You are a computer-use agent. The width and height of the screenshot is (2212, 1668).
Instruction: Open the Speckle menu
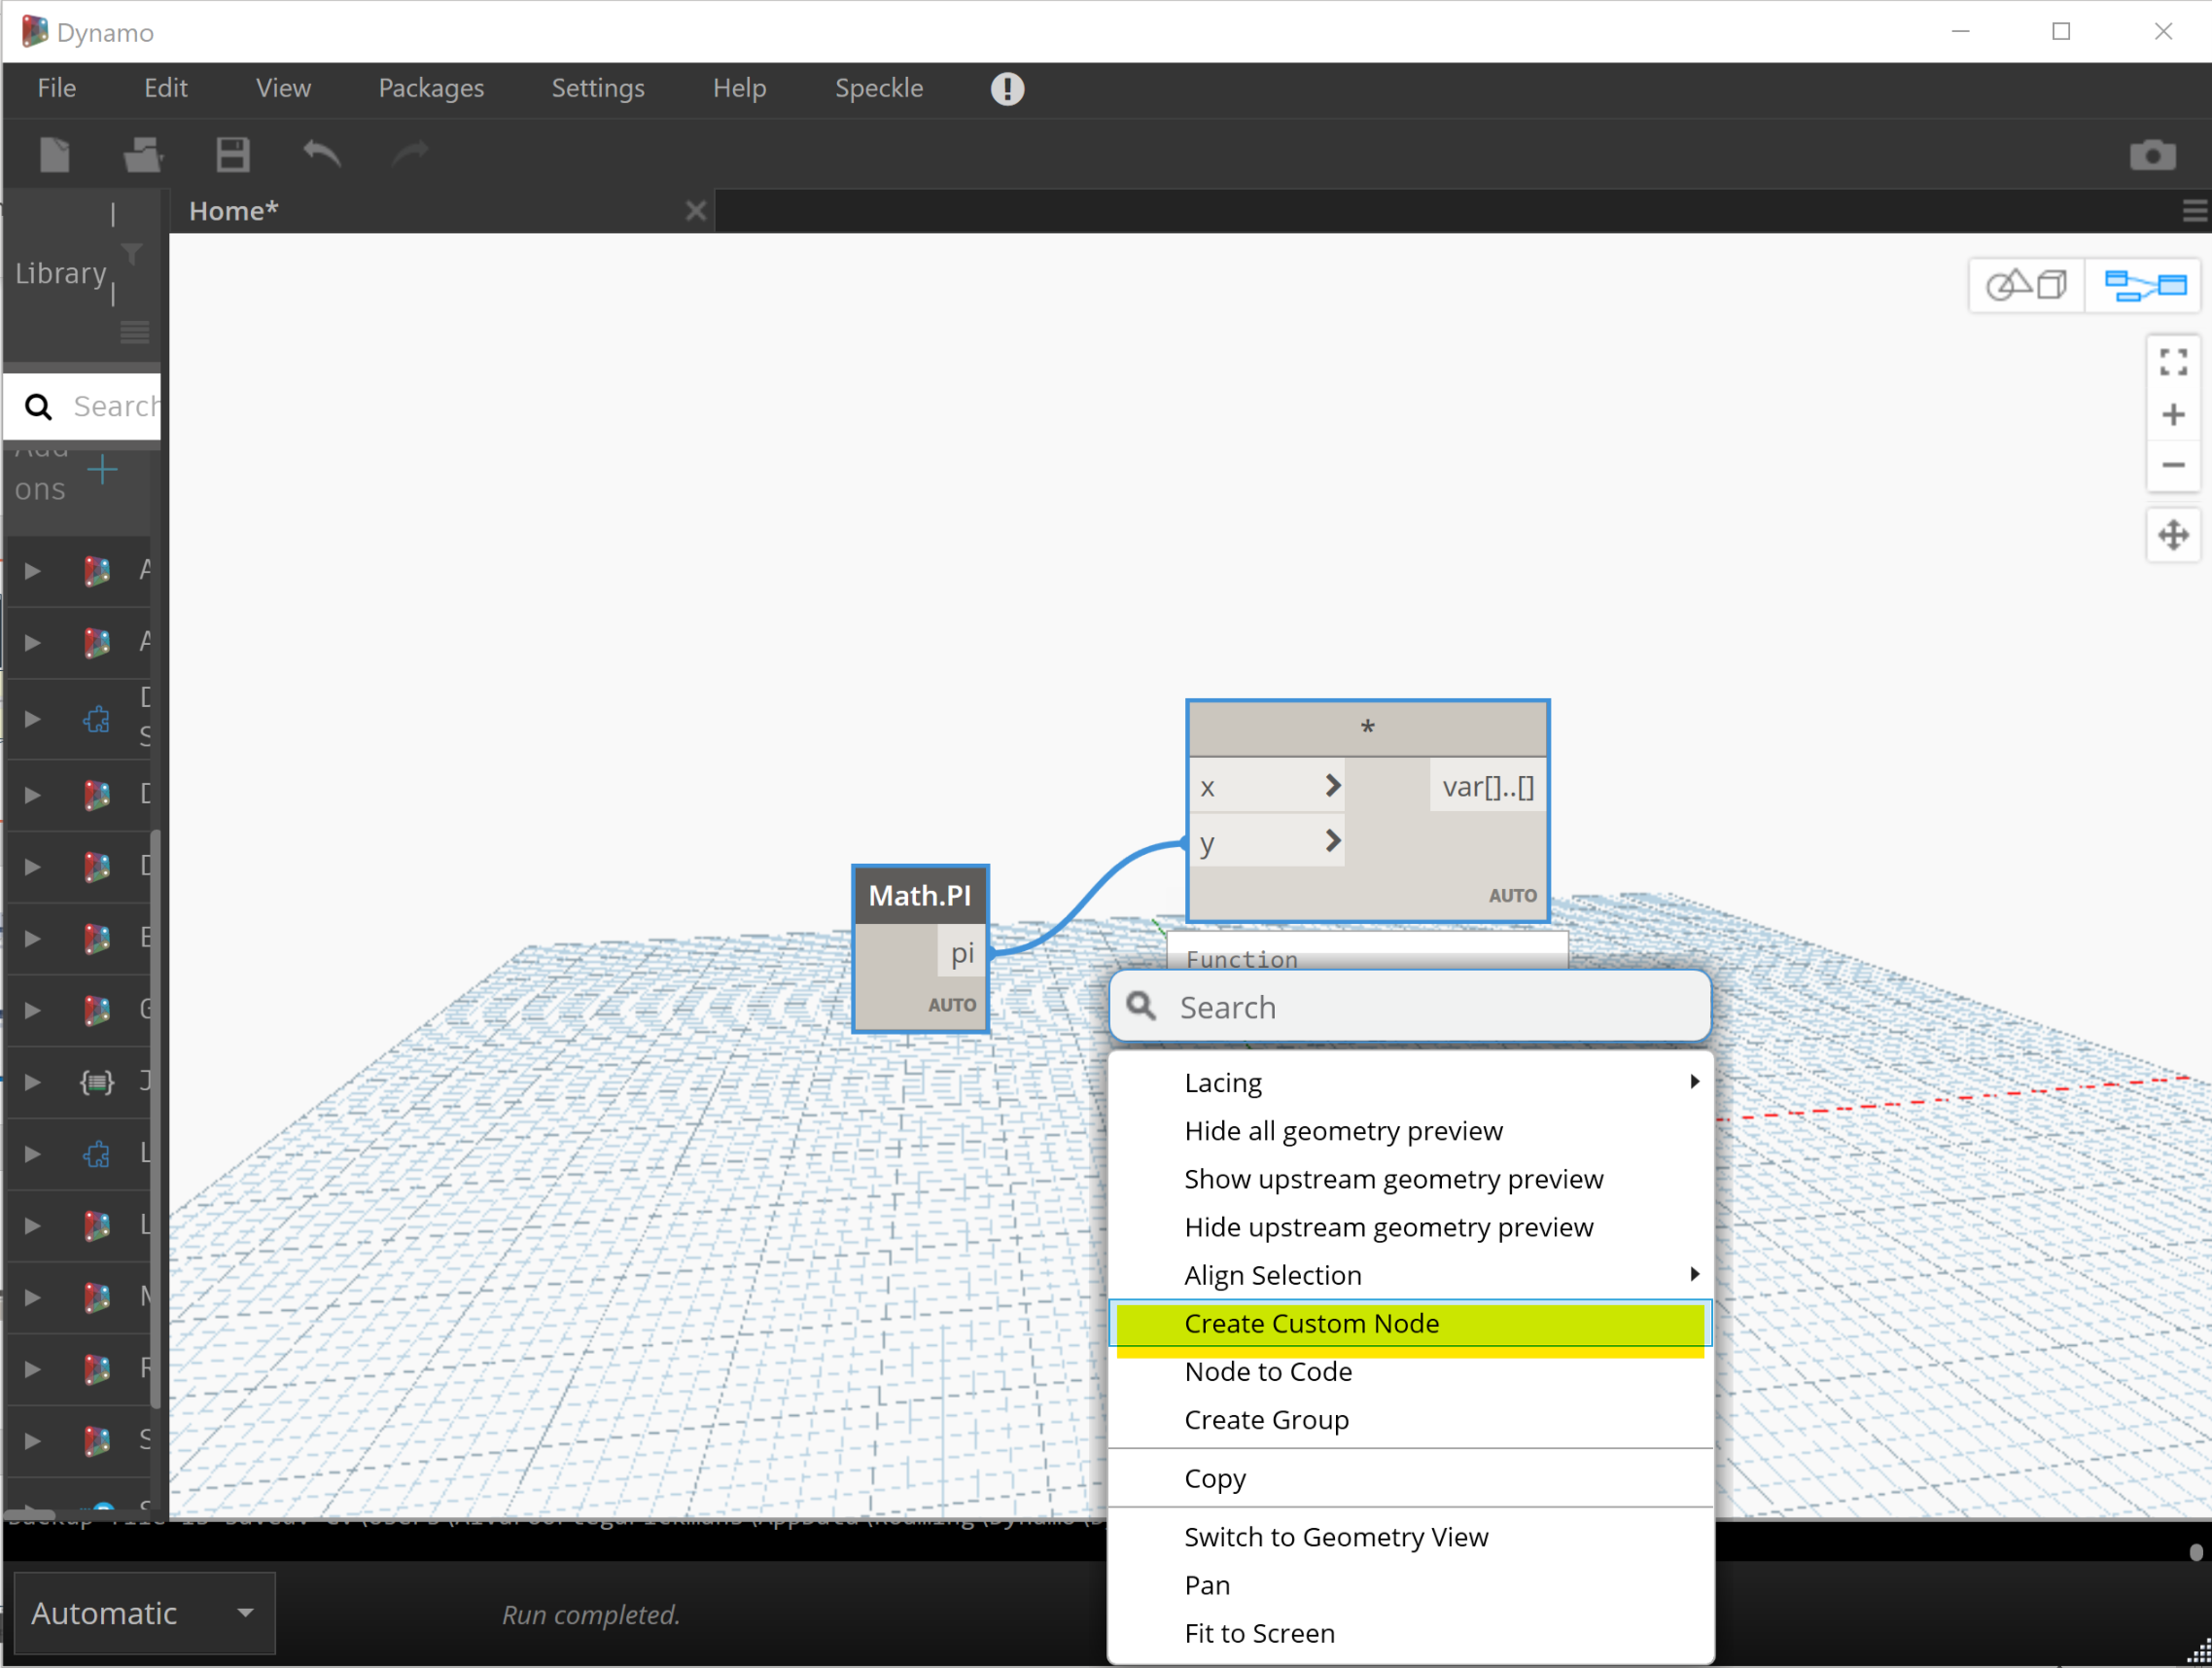[879, 88]
